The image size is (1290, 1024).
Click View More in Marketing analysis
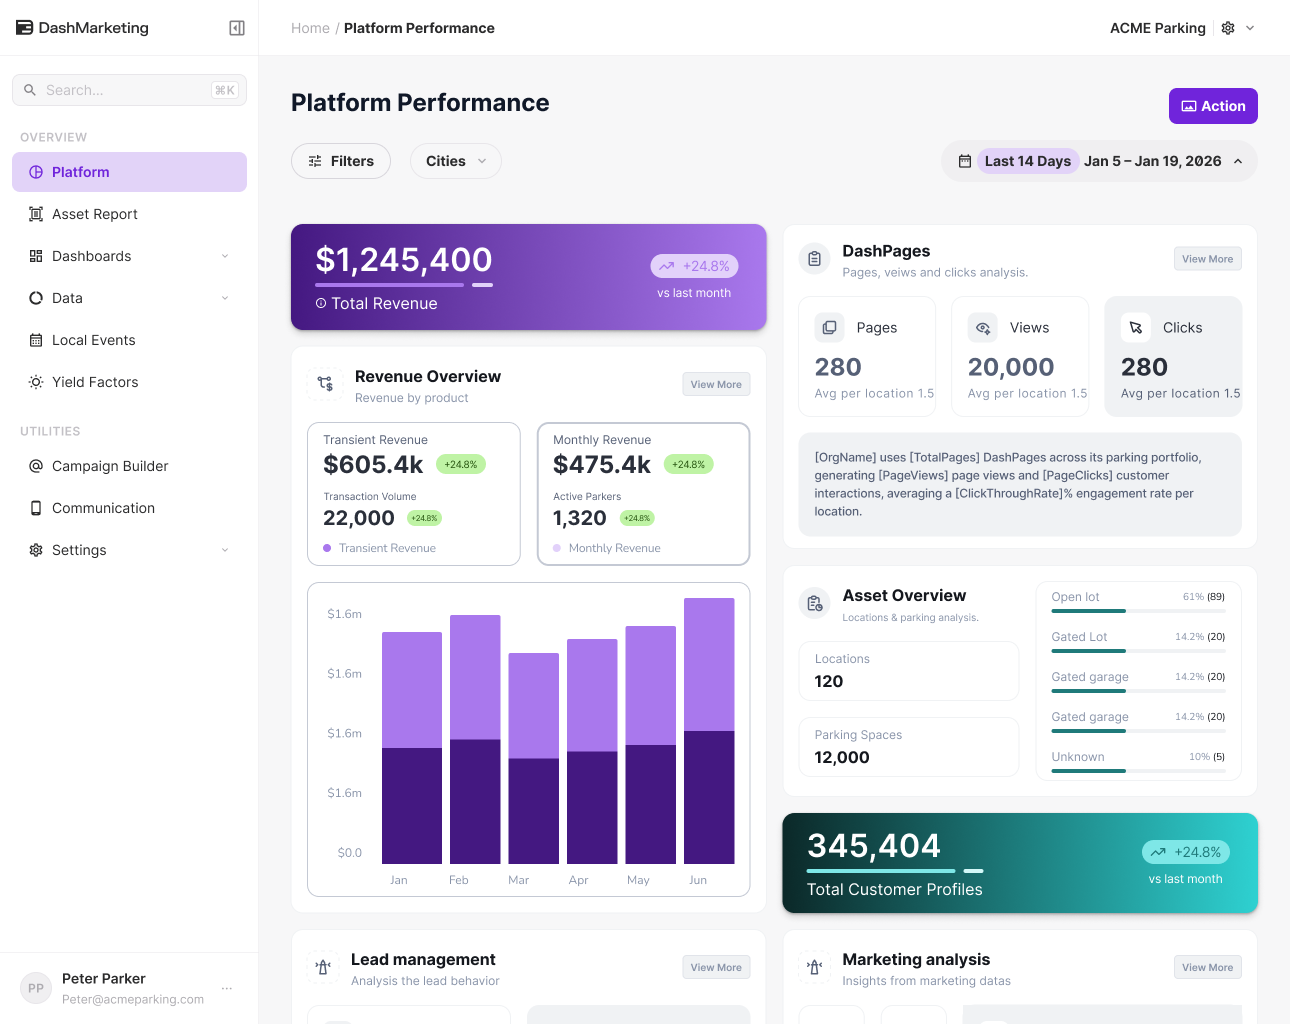coord(1208,967)
